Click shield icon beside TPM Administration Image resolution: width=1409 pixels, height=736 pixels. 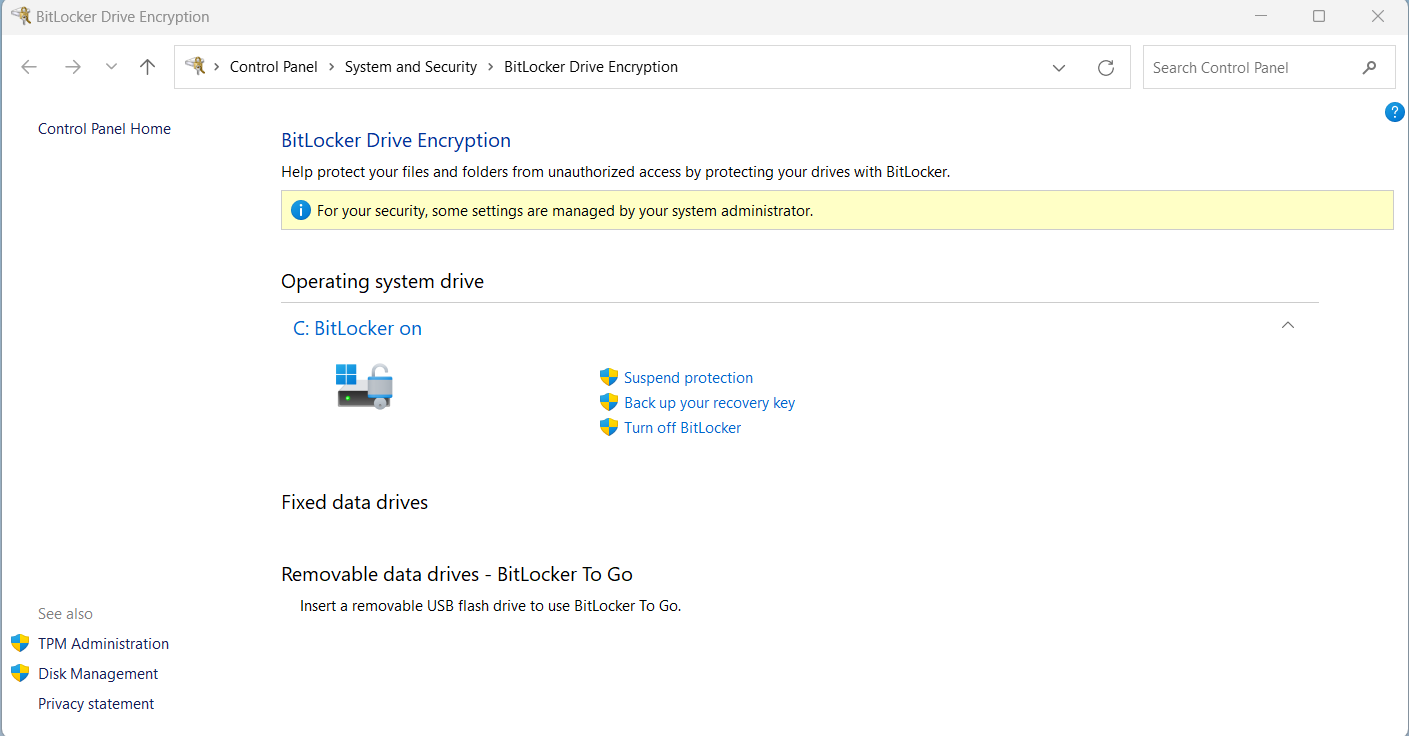[20, 643]
